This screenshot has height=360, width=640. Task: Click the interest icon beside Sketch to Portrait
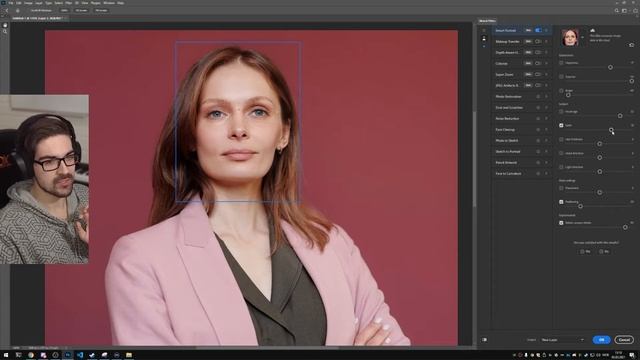pyautogui.click(x=538, y=151)
